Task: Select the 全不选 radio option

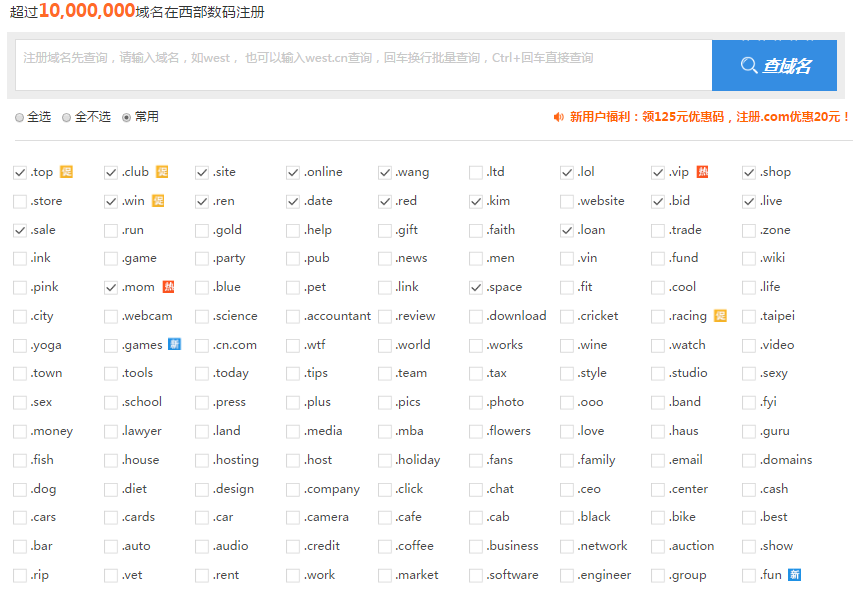Action: pos(67,118)
